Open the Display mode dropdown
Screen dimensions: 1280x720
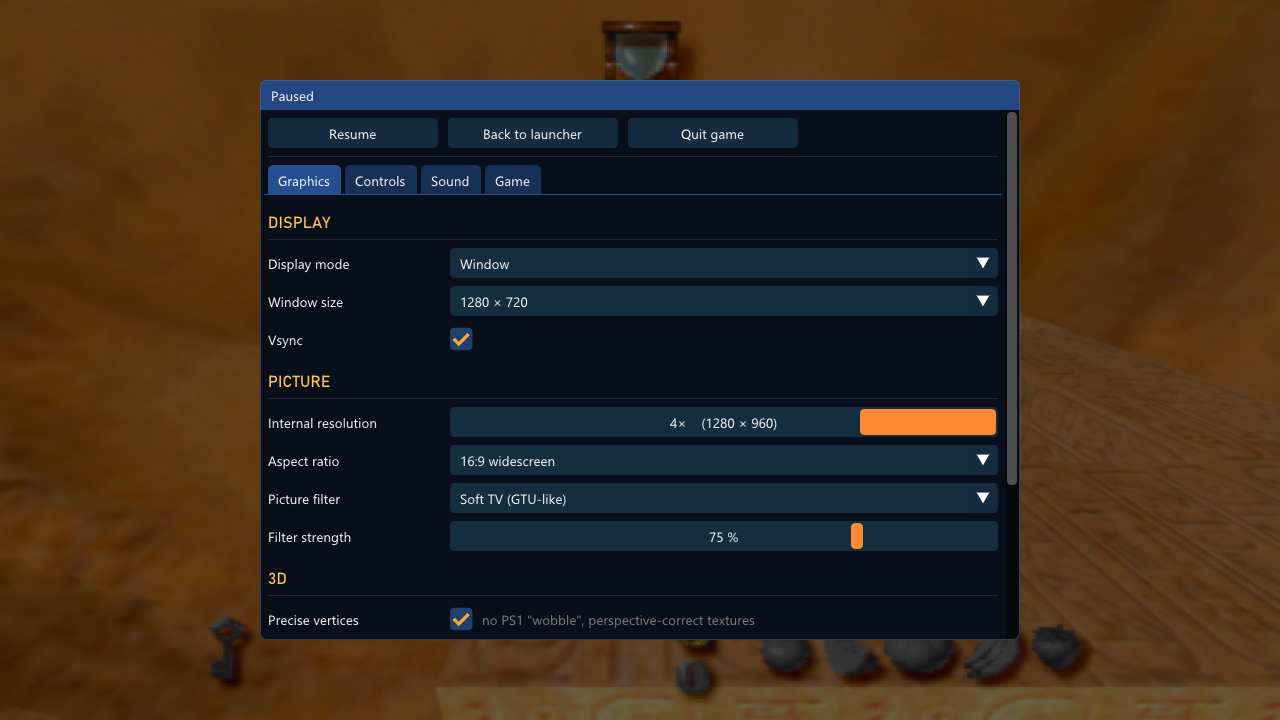pos(724,263)
